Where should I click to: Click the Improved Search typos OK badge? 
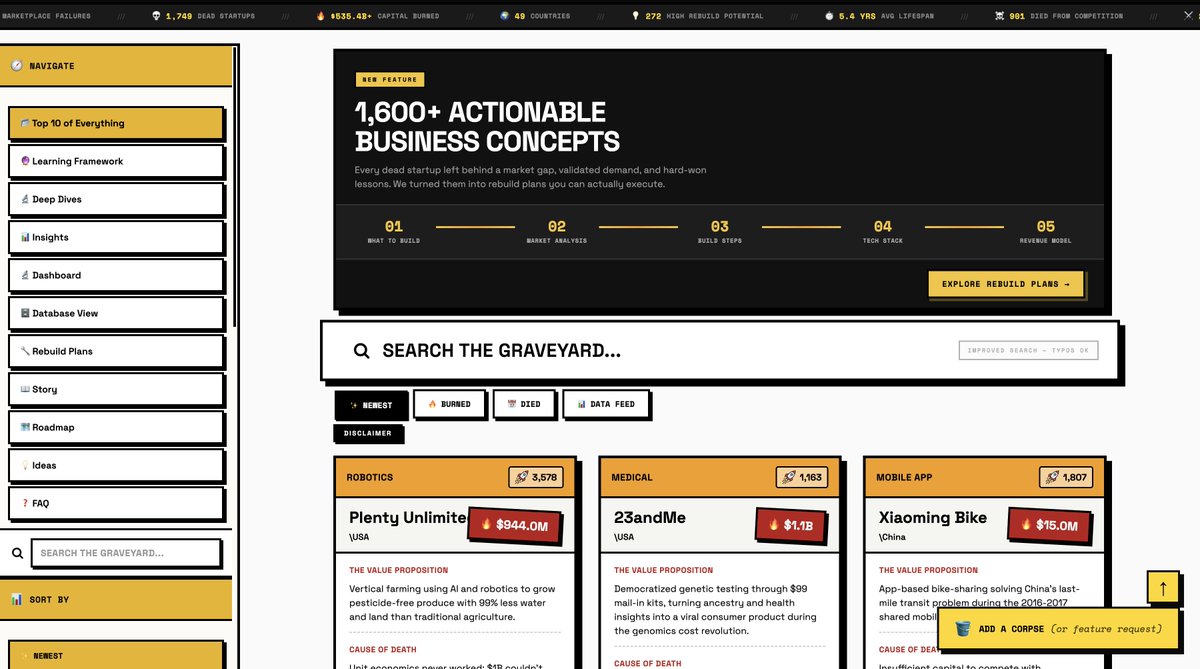1028,351
